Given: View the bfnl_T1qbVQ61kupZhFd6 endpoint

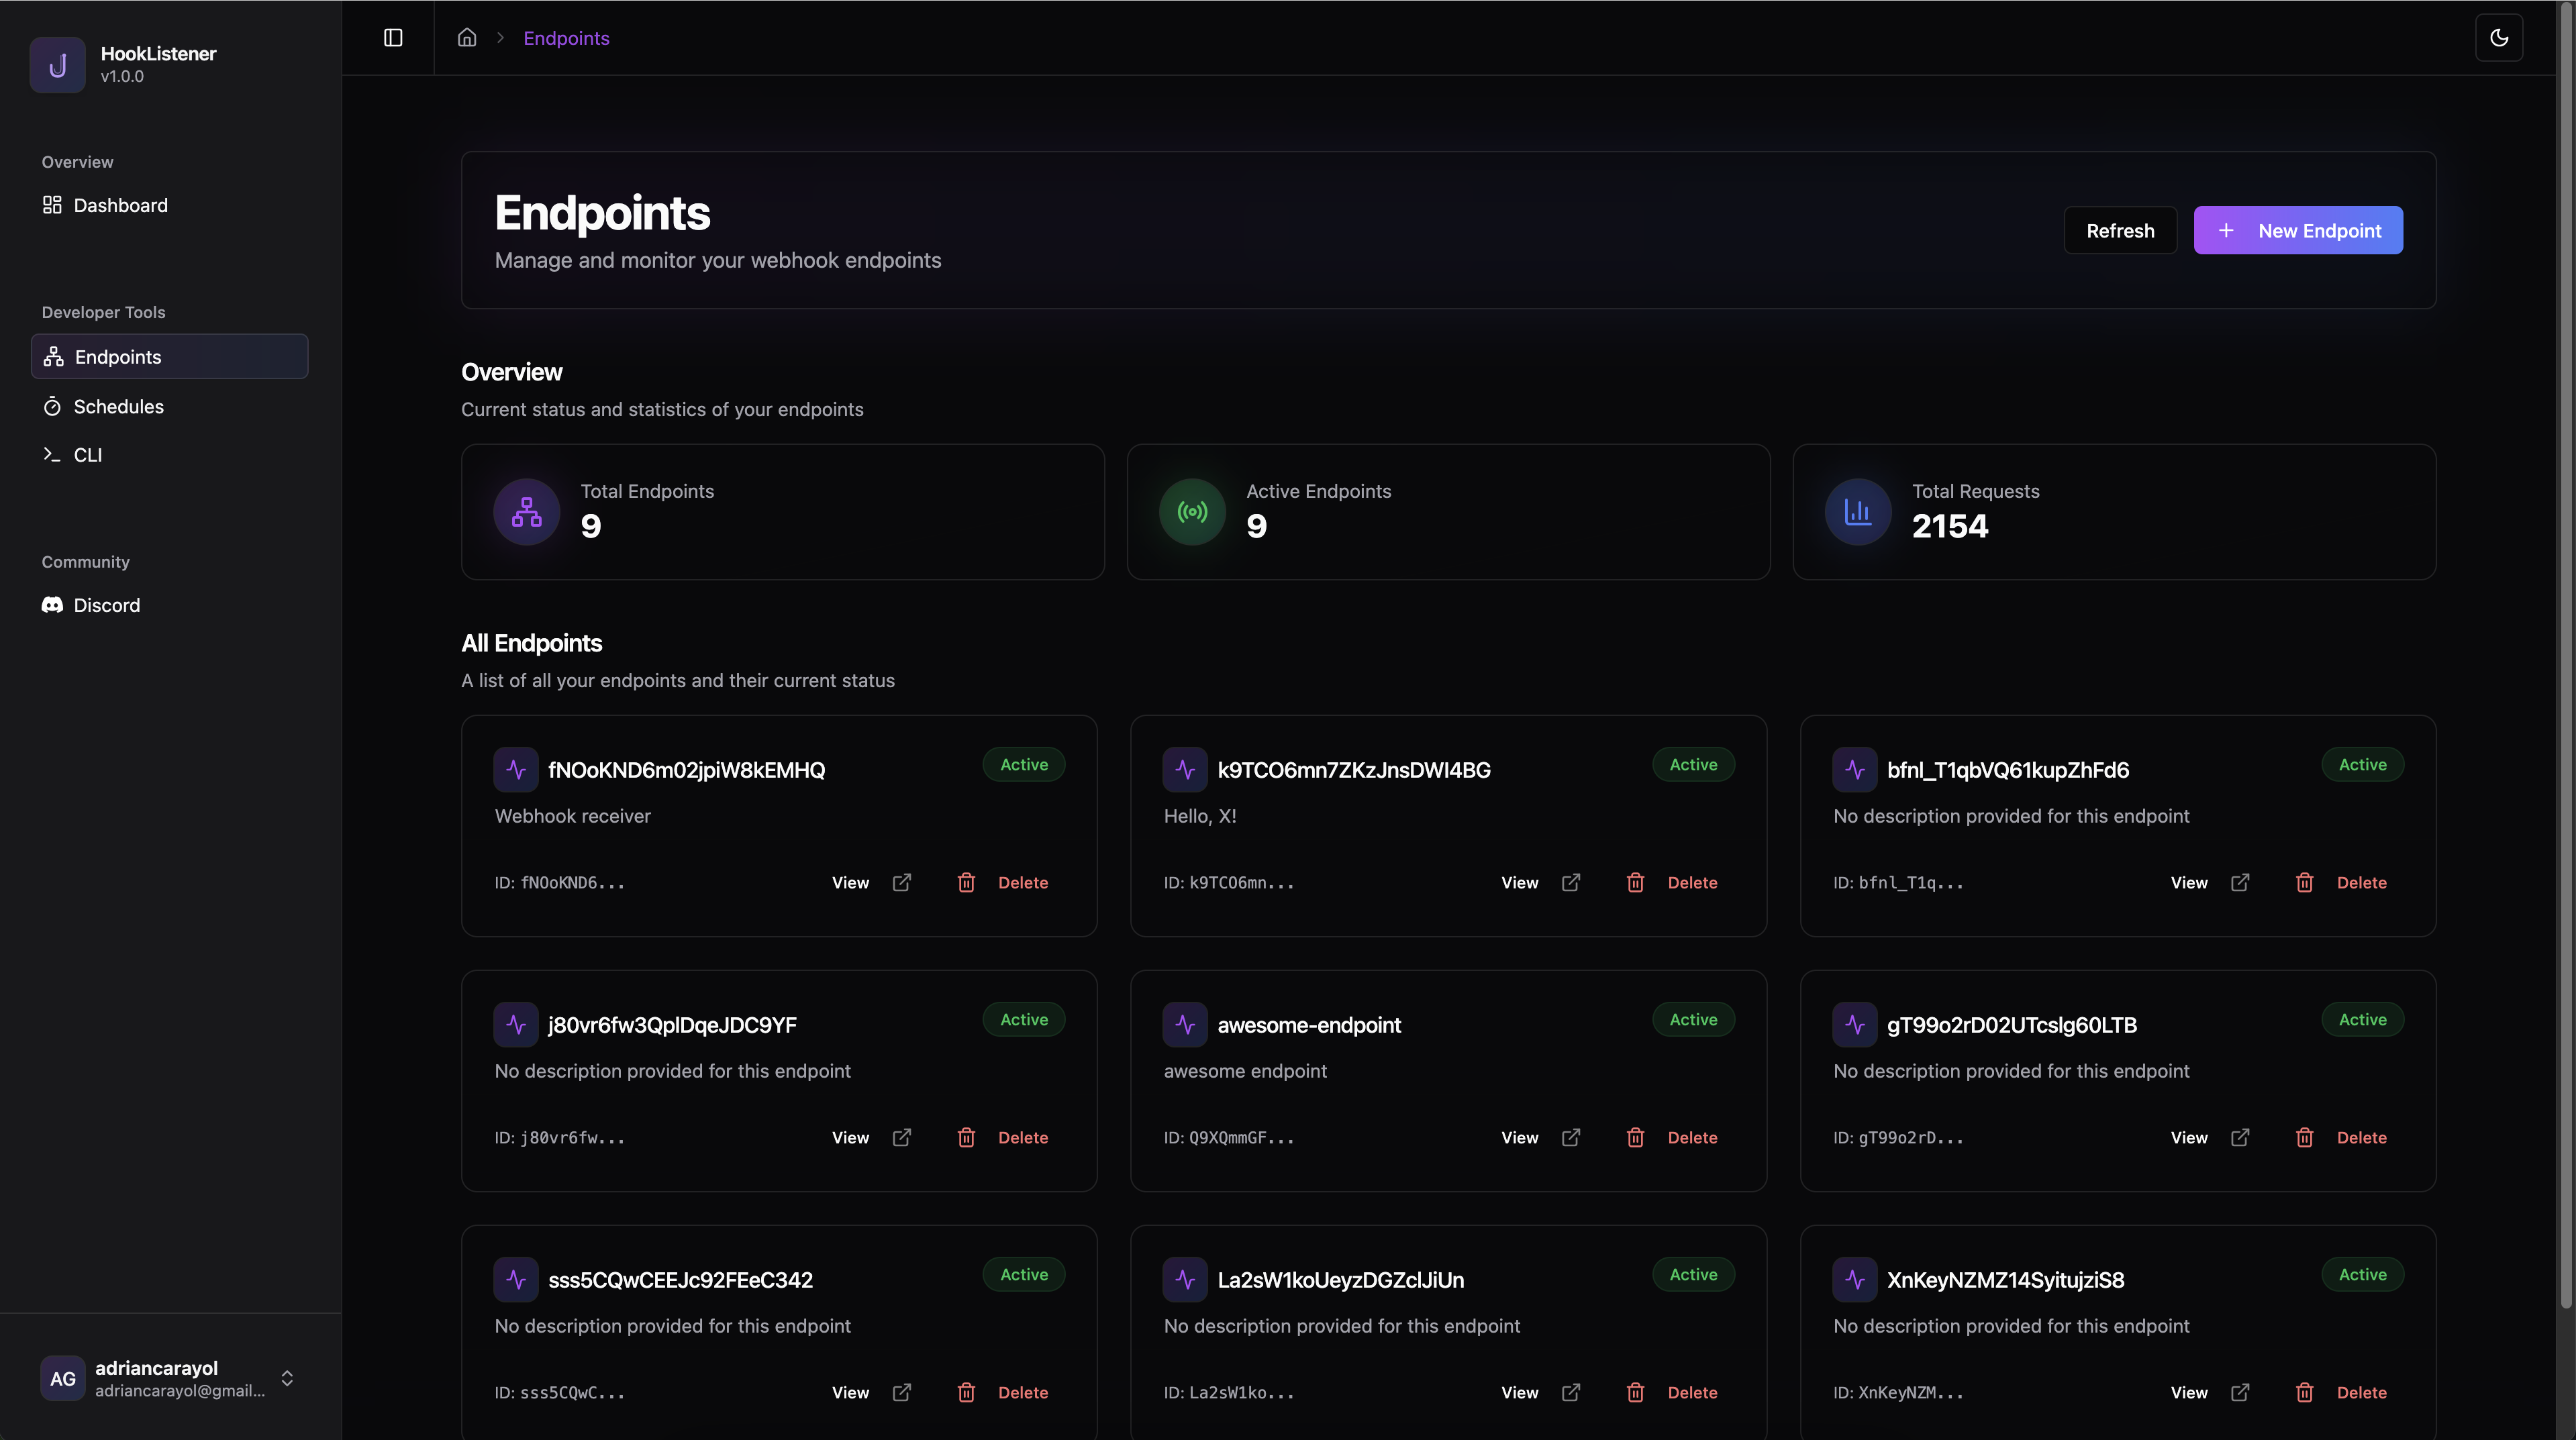Looking at the screenshot, I should tap(2188, 882).
